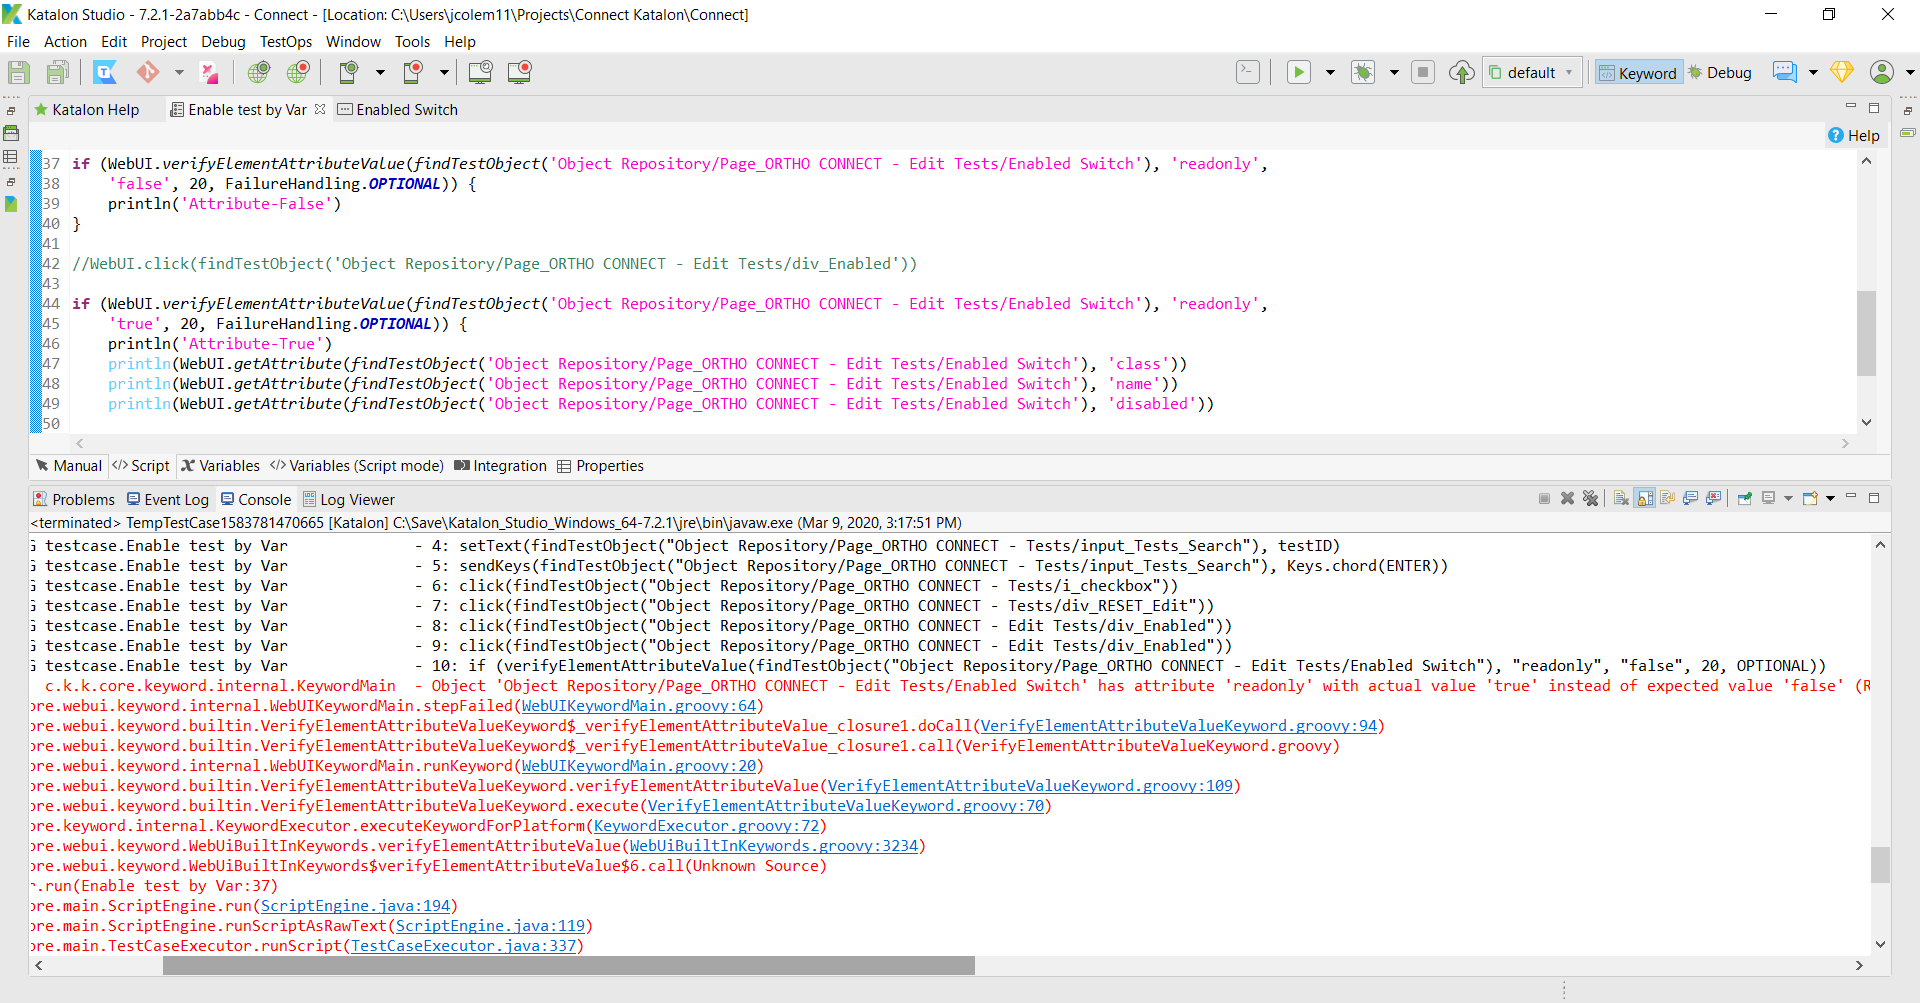
Task: Open the command builder terminal icon
Action: point(1248,72)
